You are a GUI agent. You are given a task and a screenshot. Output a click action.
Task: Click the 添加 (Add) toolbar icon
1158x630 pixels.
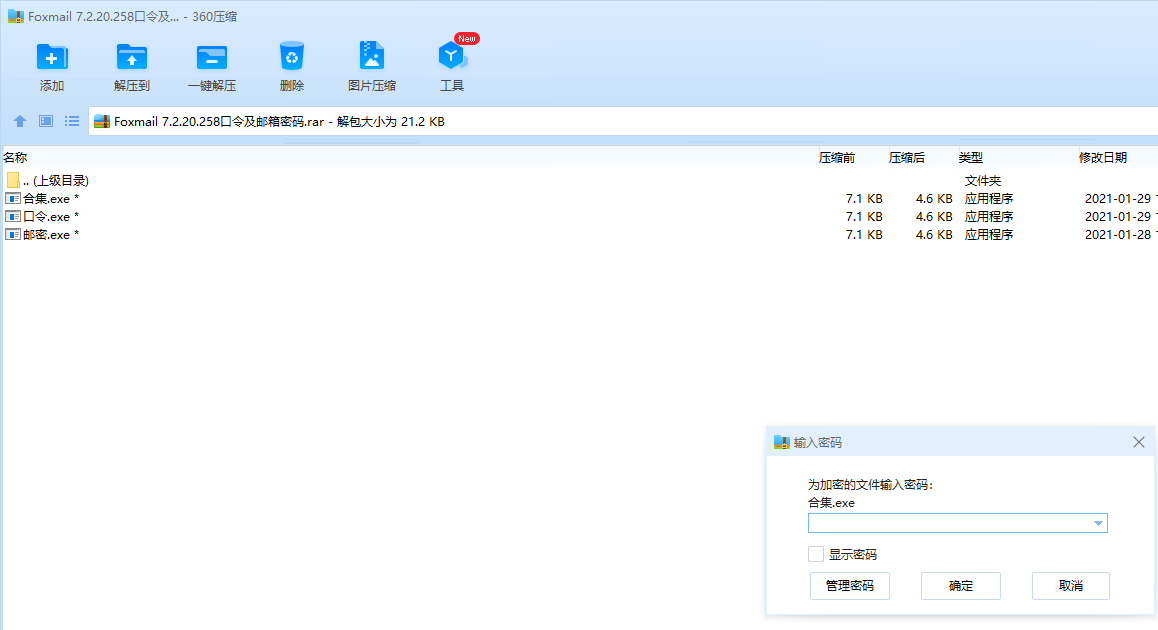(52, 58)
